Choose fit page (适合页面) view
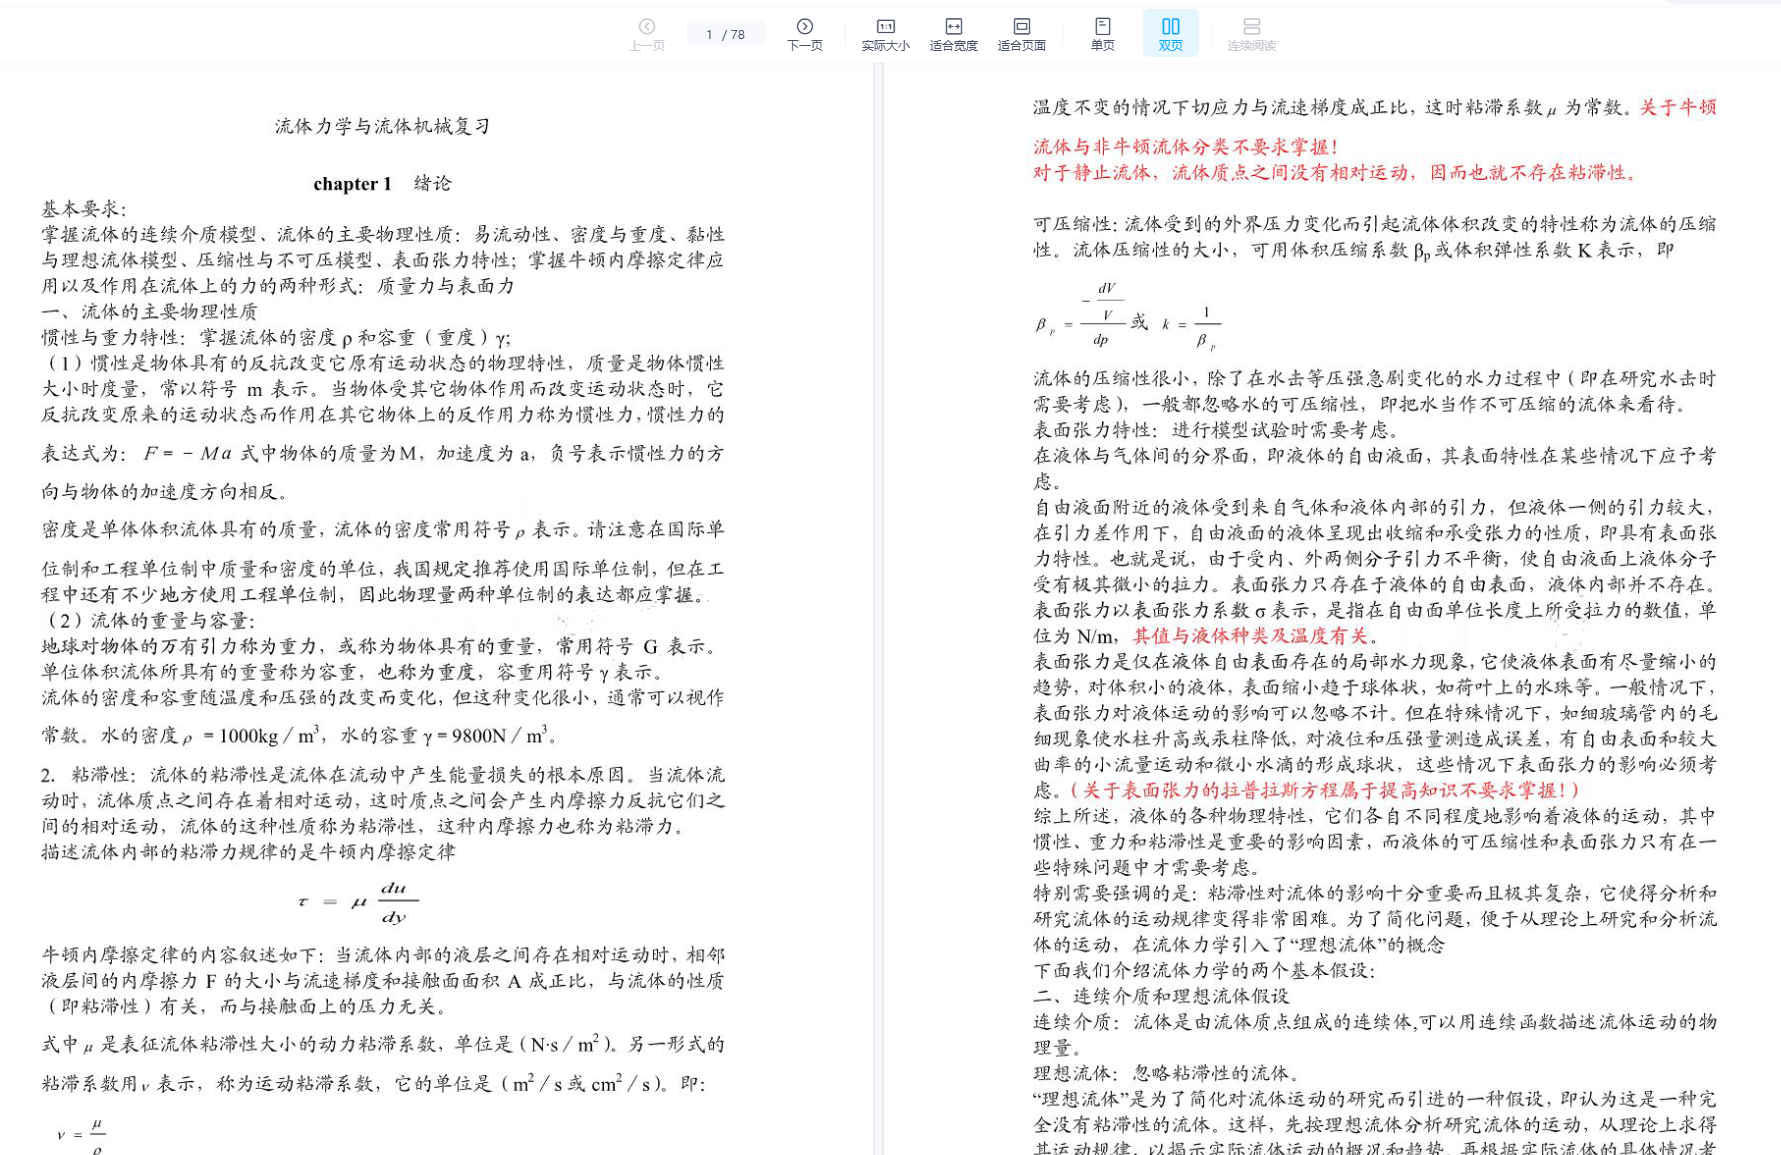 (1021, 33)
